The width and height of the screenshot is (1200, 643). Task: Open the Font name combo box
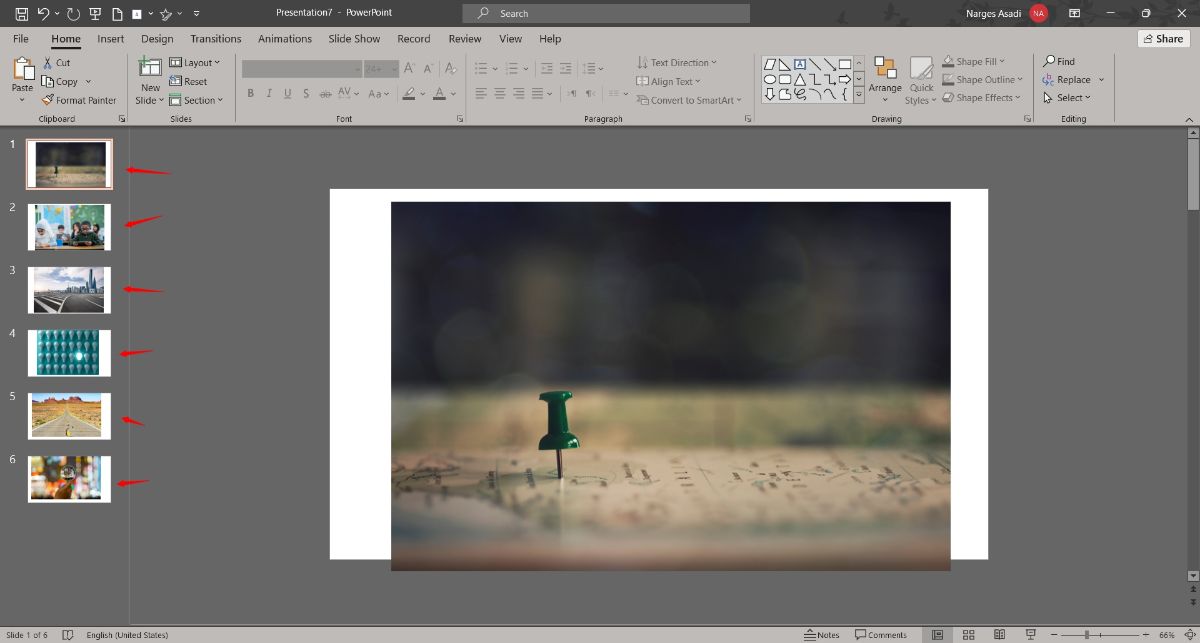pos(302,68)
